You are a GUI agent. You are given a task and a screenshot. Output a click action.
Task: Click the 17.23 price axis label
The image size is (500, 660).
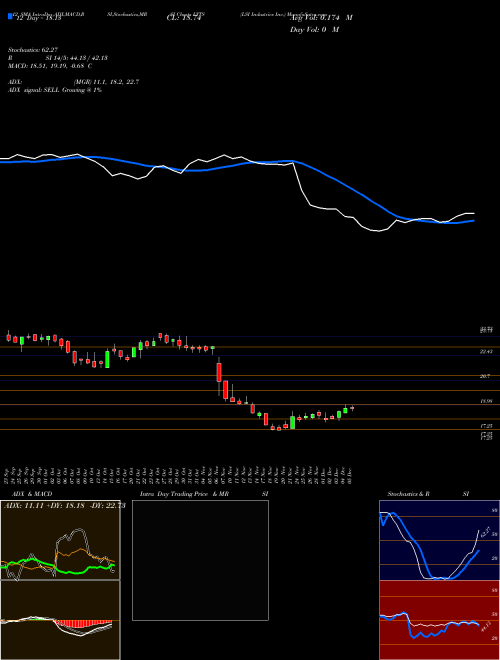point(486,426)
